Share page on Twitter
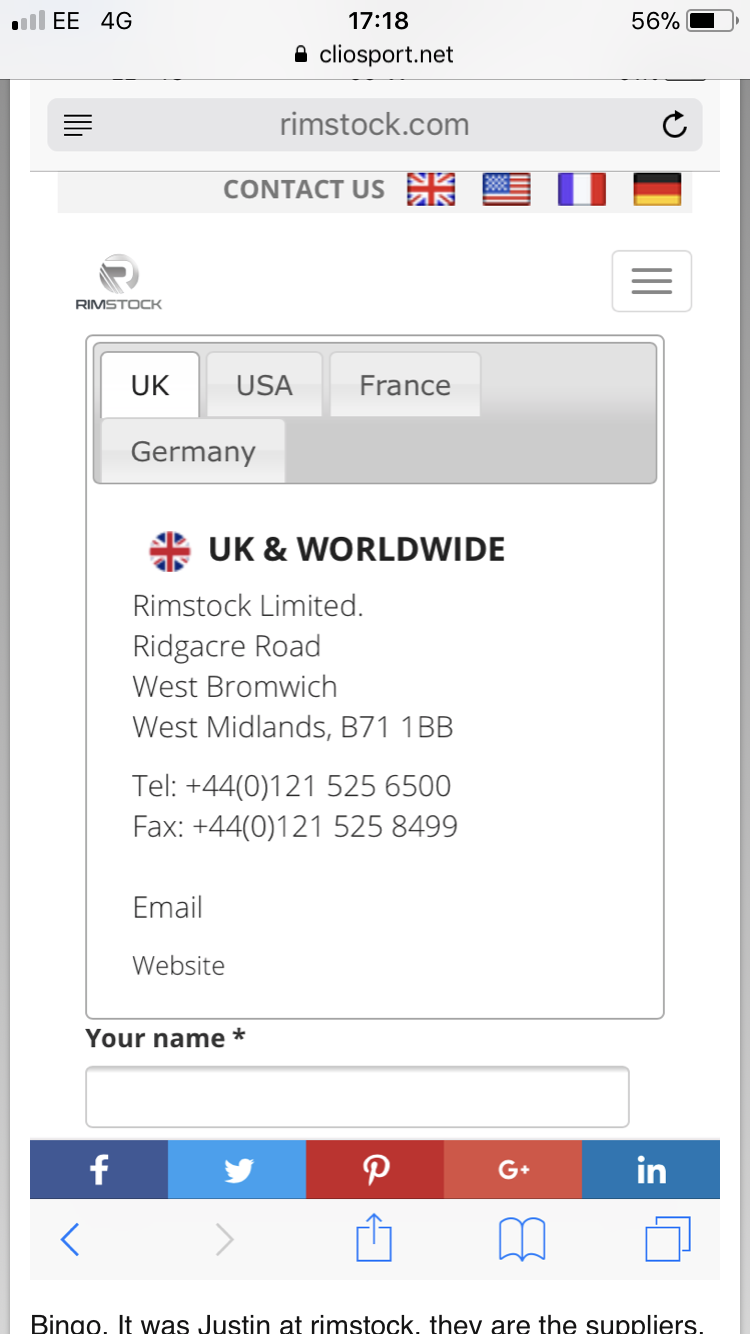Image resolution: width=750 pixels, height=1334 pixels. pyautogui.click(x=237, y=1170)
